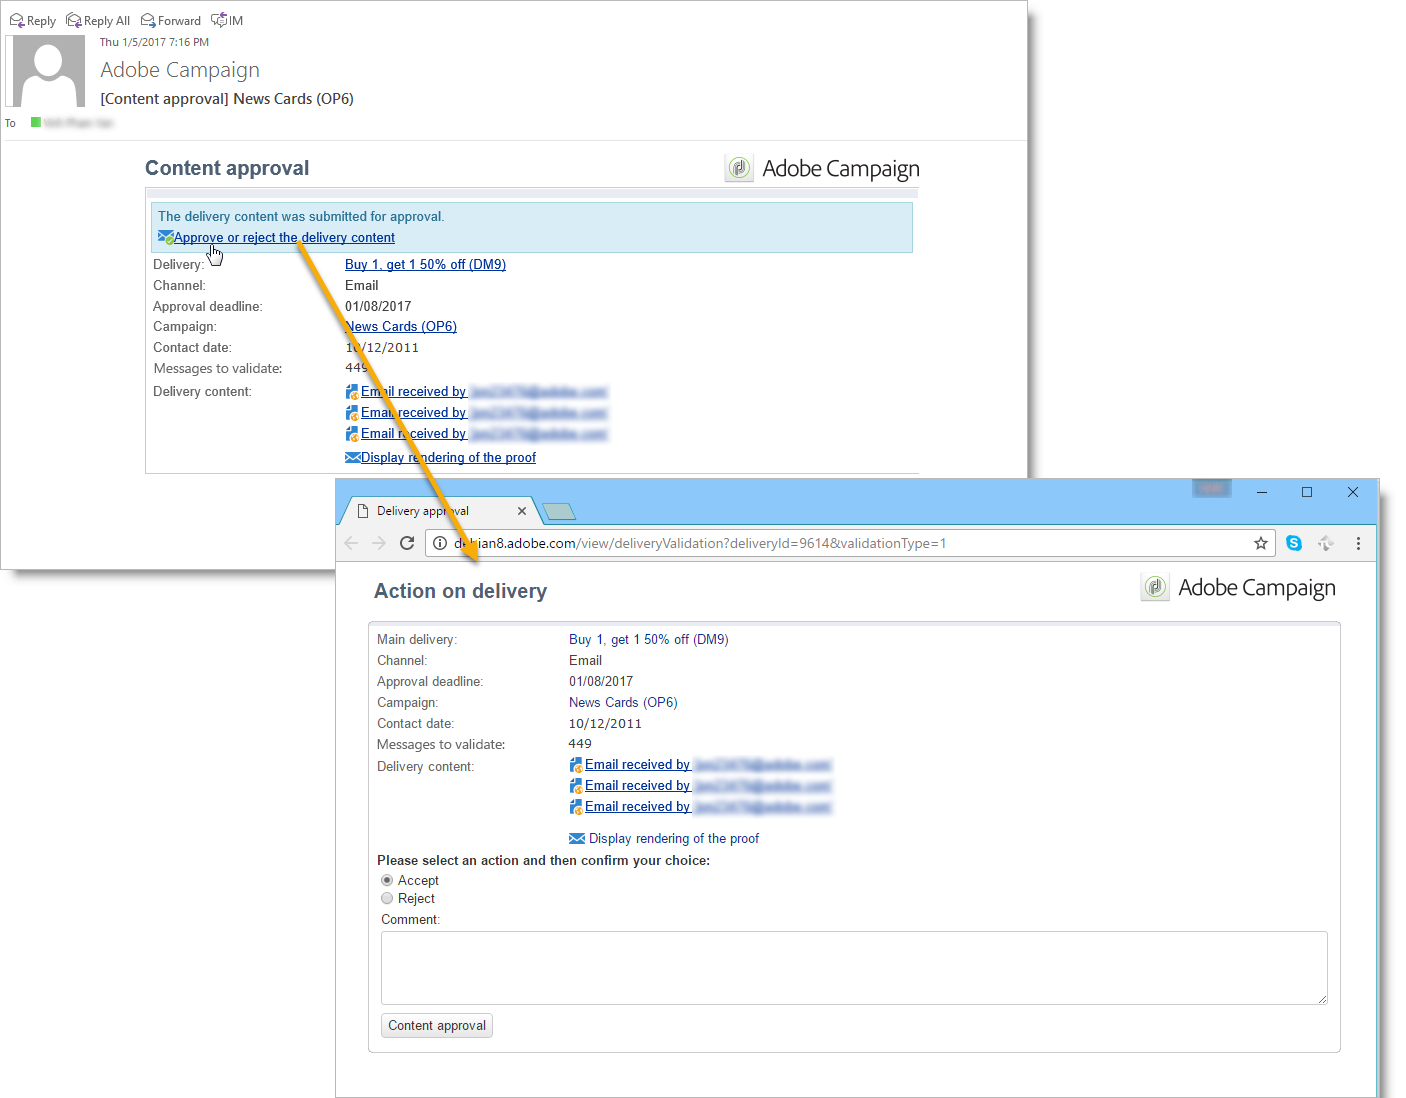Click envelope icon beside the Approve or reject link

166,237
